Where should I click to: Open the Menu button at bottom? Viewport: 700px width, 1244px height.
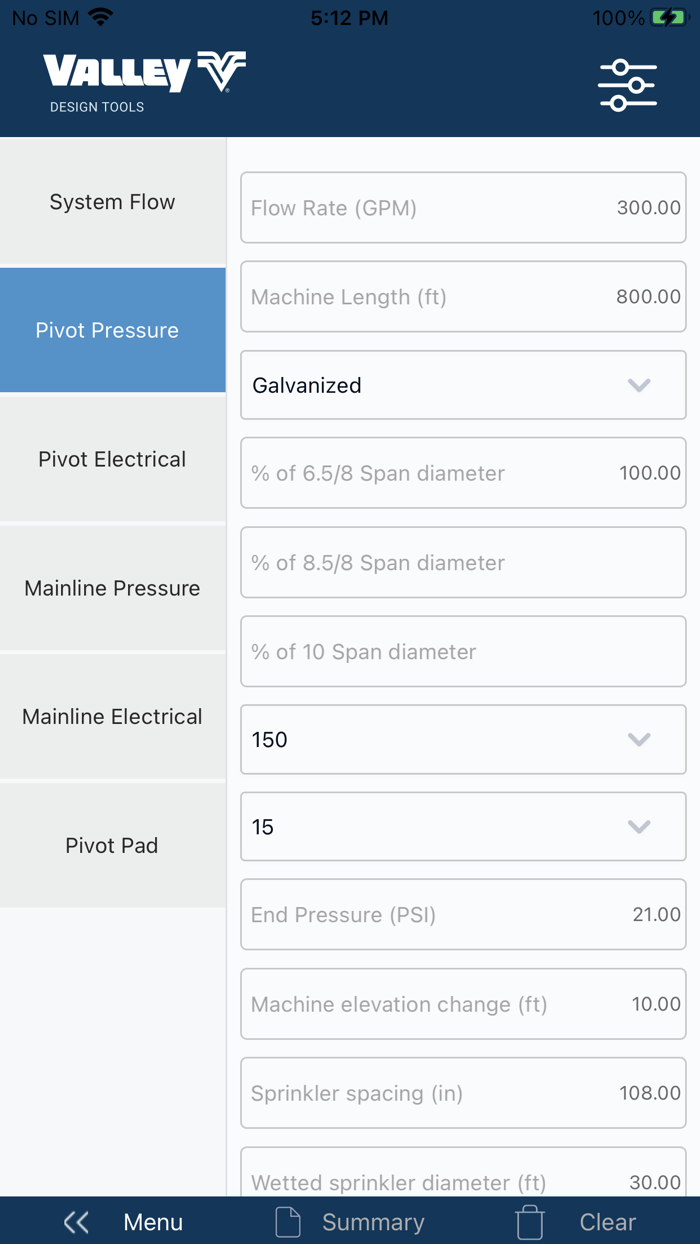152,1221
